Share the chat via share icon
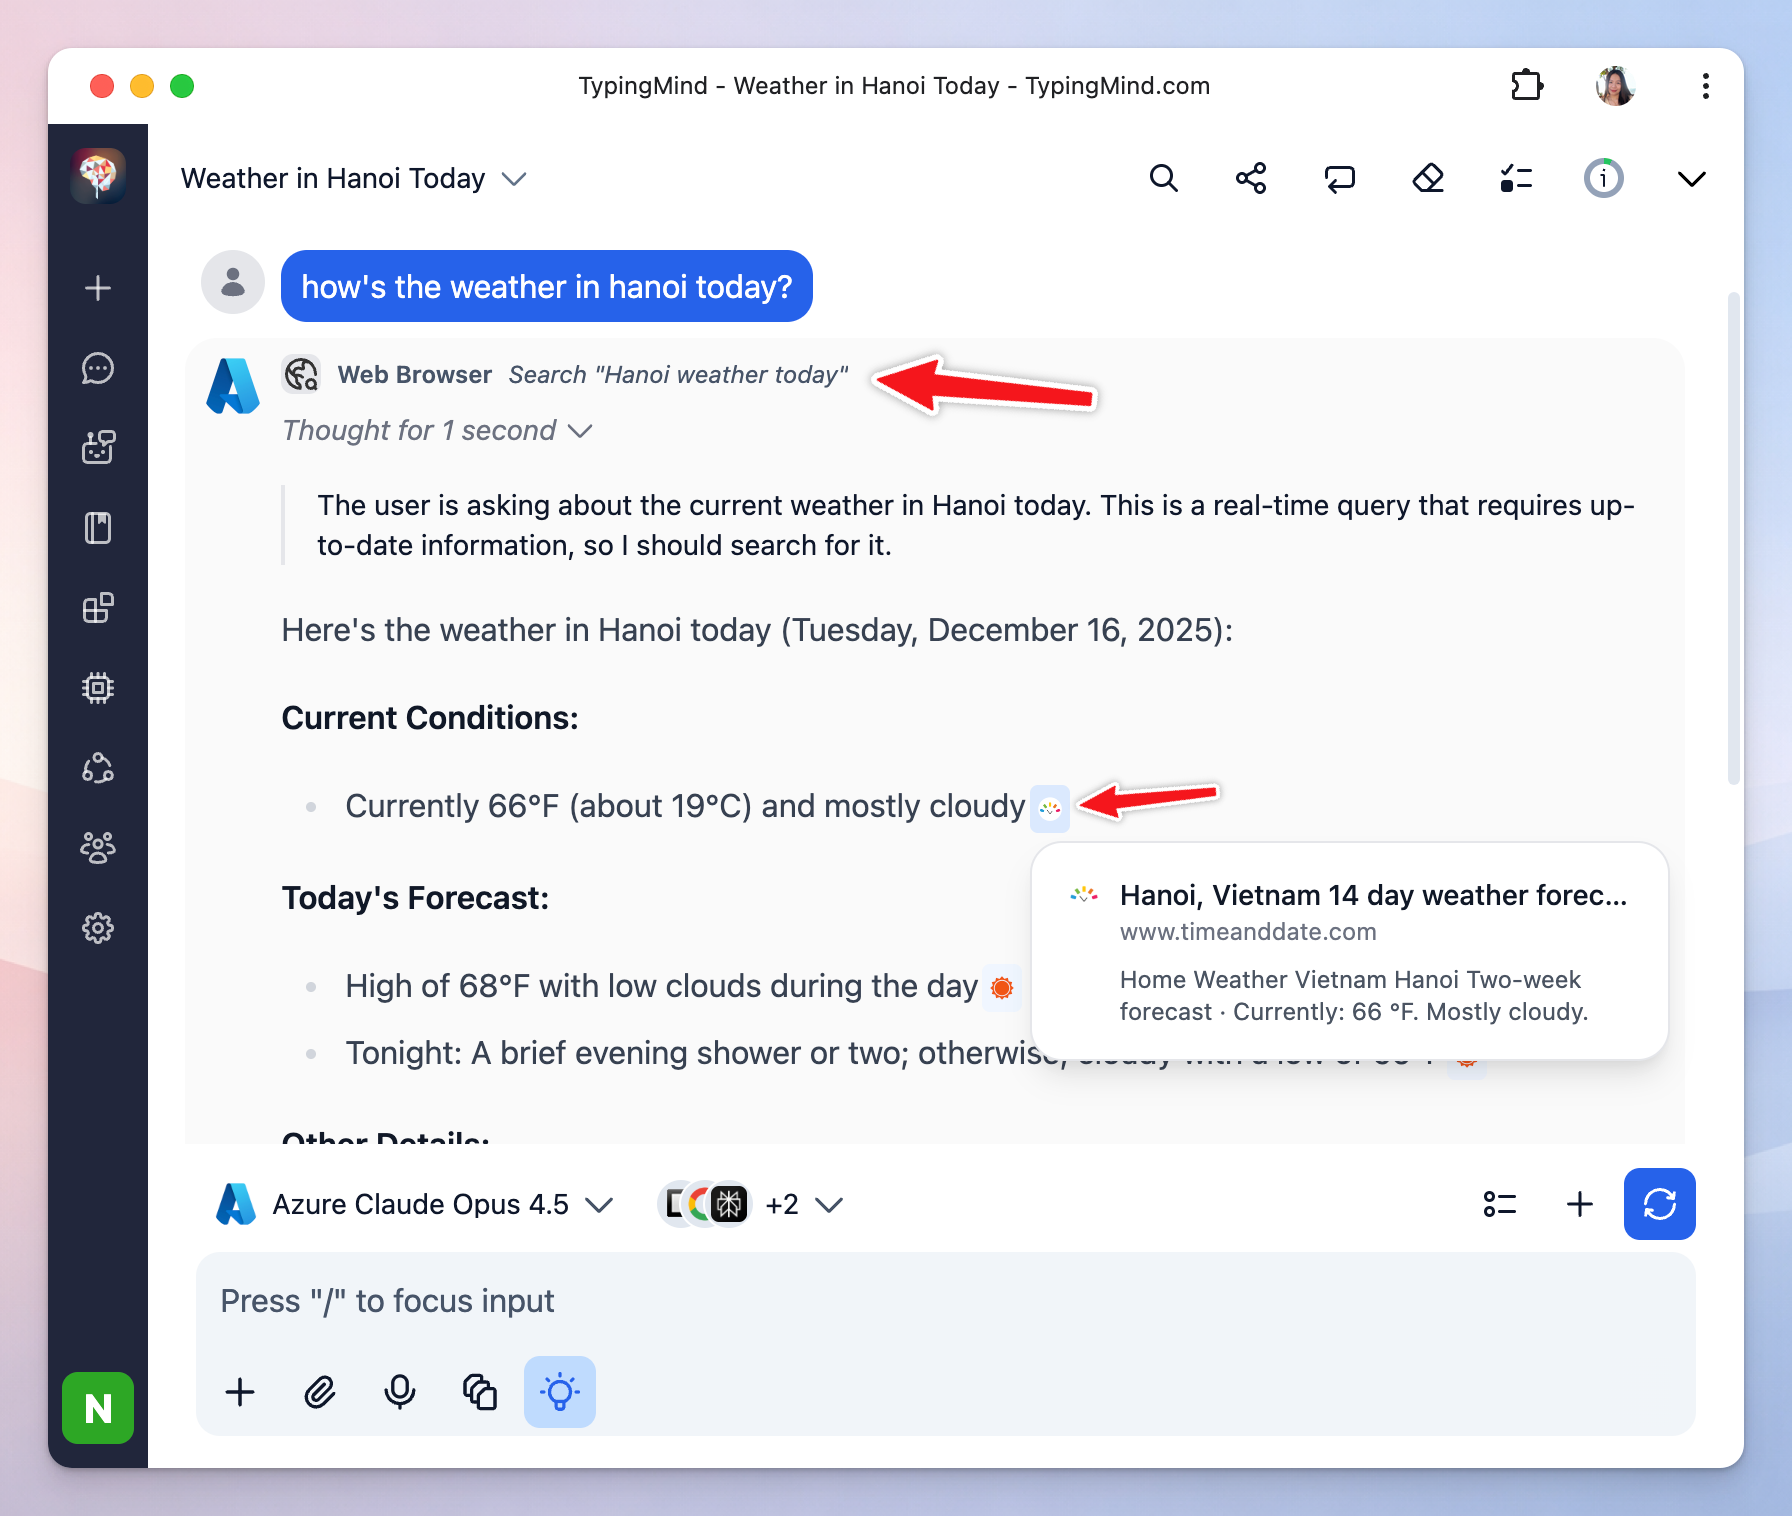This screenshot has height=1516, width=1792. [1251, 179]
